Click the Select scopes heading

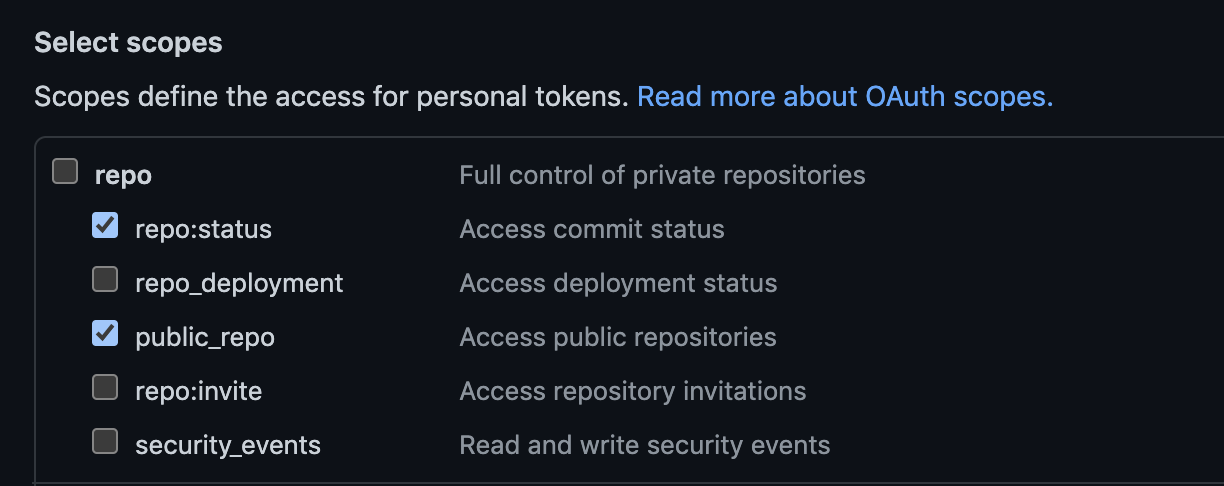[x=128, y=43]
